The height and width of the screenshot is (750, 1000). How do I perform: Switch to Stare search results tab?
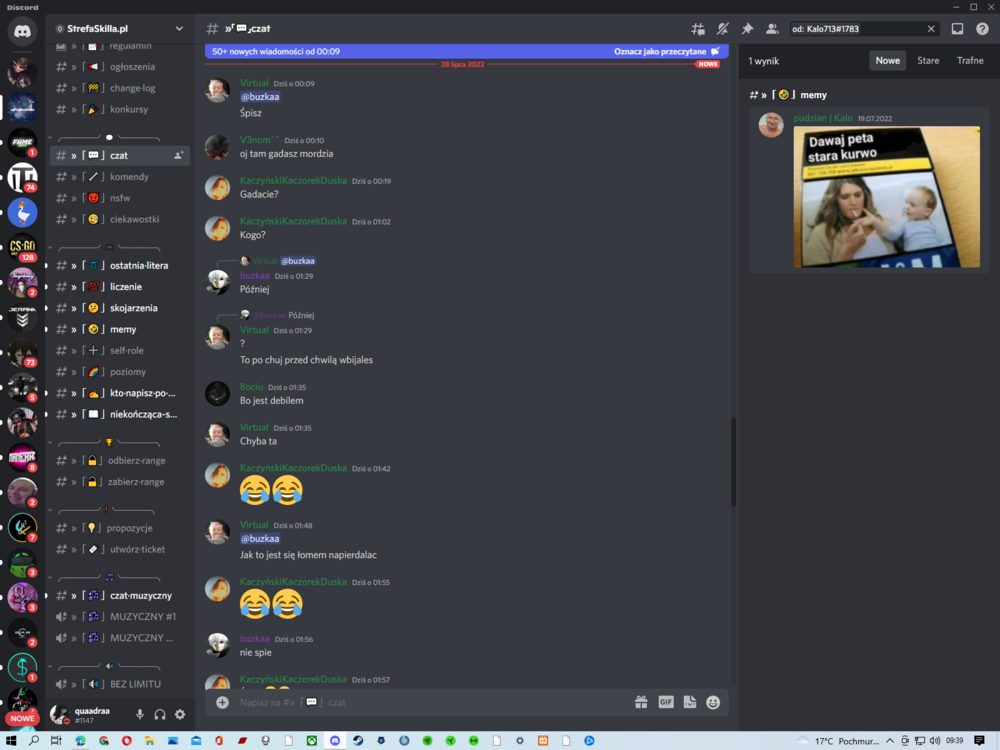pos(928,61)
